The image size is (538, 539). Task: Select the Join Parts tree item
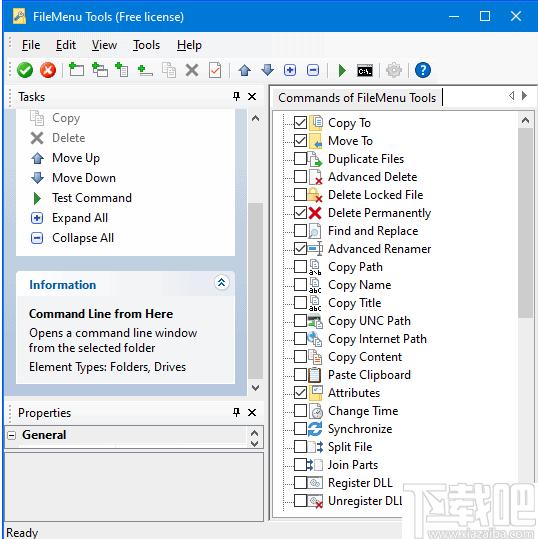click(353, 465)
